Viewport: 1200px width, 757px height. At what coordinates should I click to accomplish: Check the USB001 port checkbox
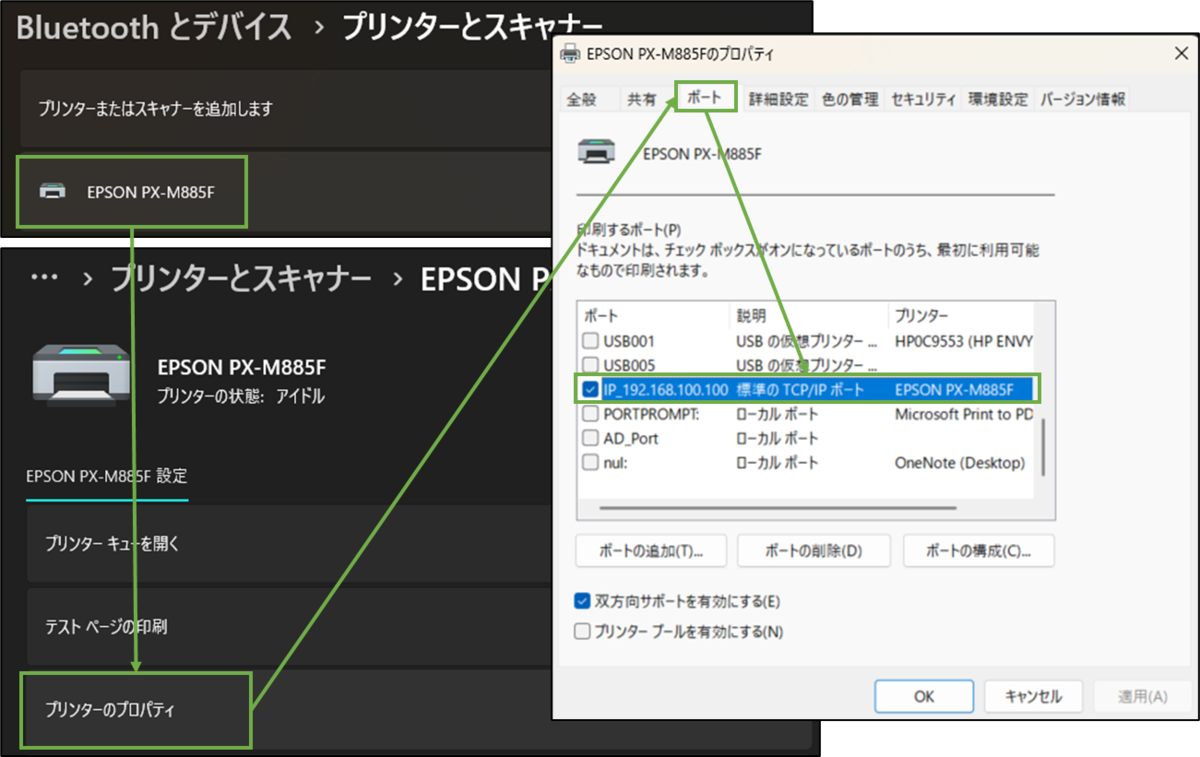590,341
